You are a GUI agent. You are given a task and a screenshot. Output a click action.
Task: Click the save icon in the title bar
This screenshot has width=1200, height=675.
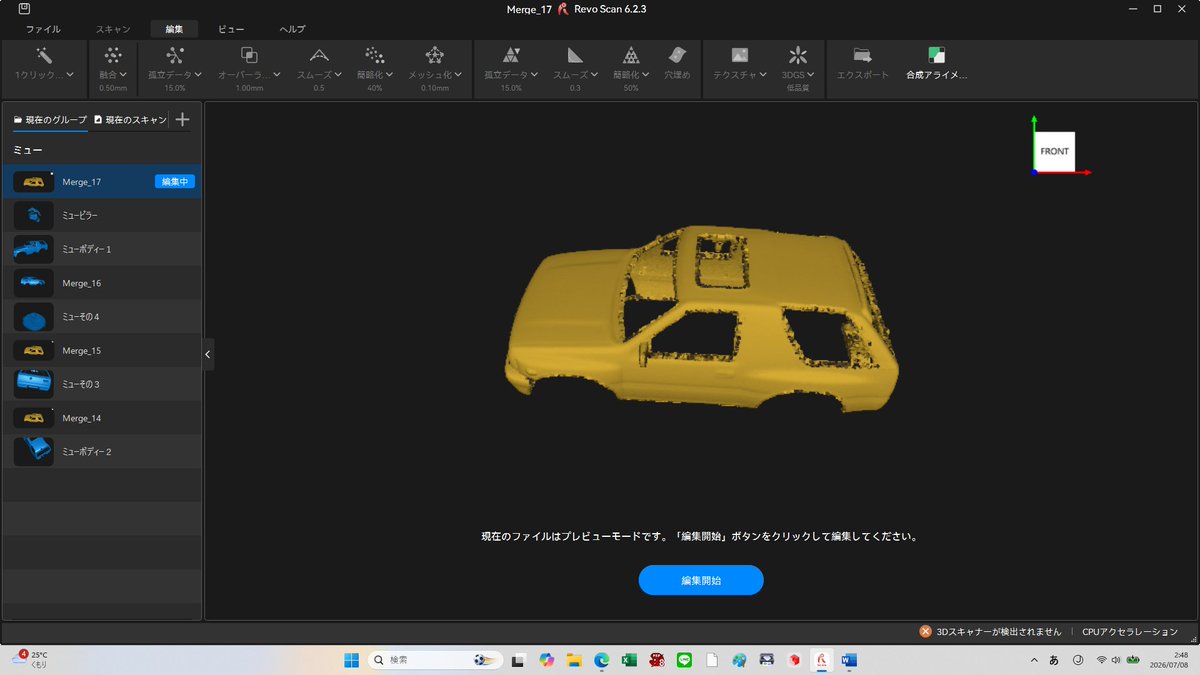[x=23, y=9]
